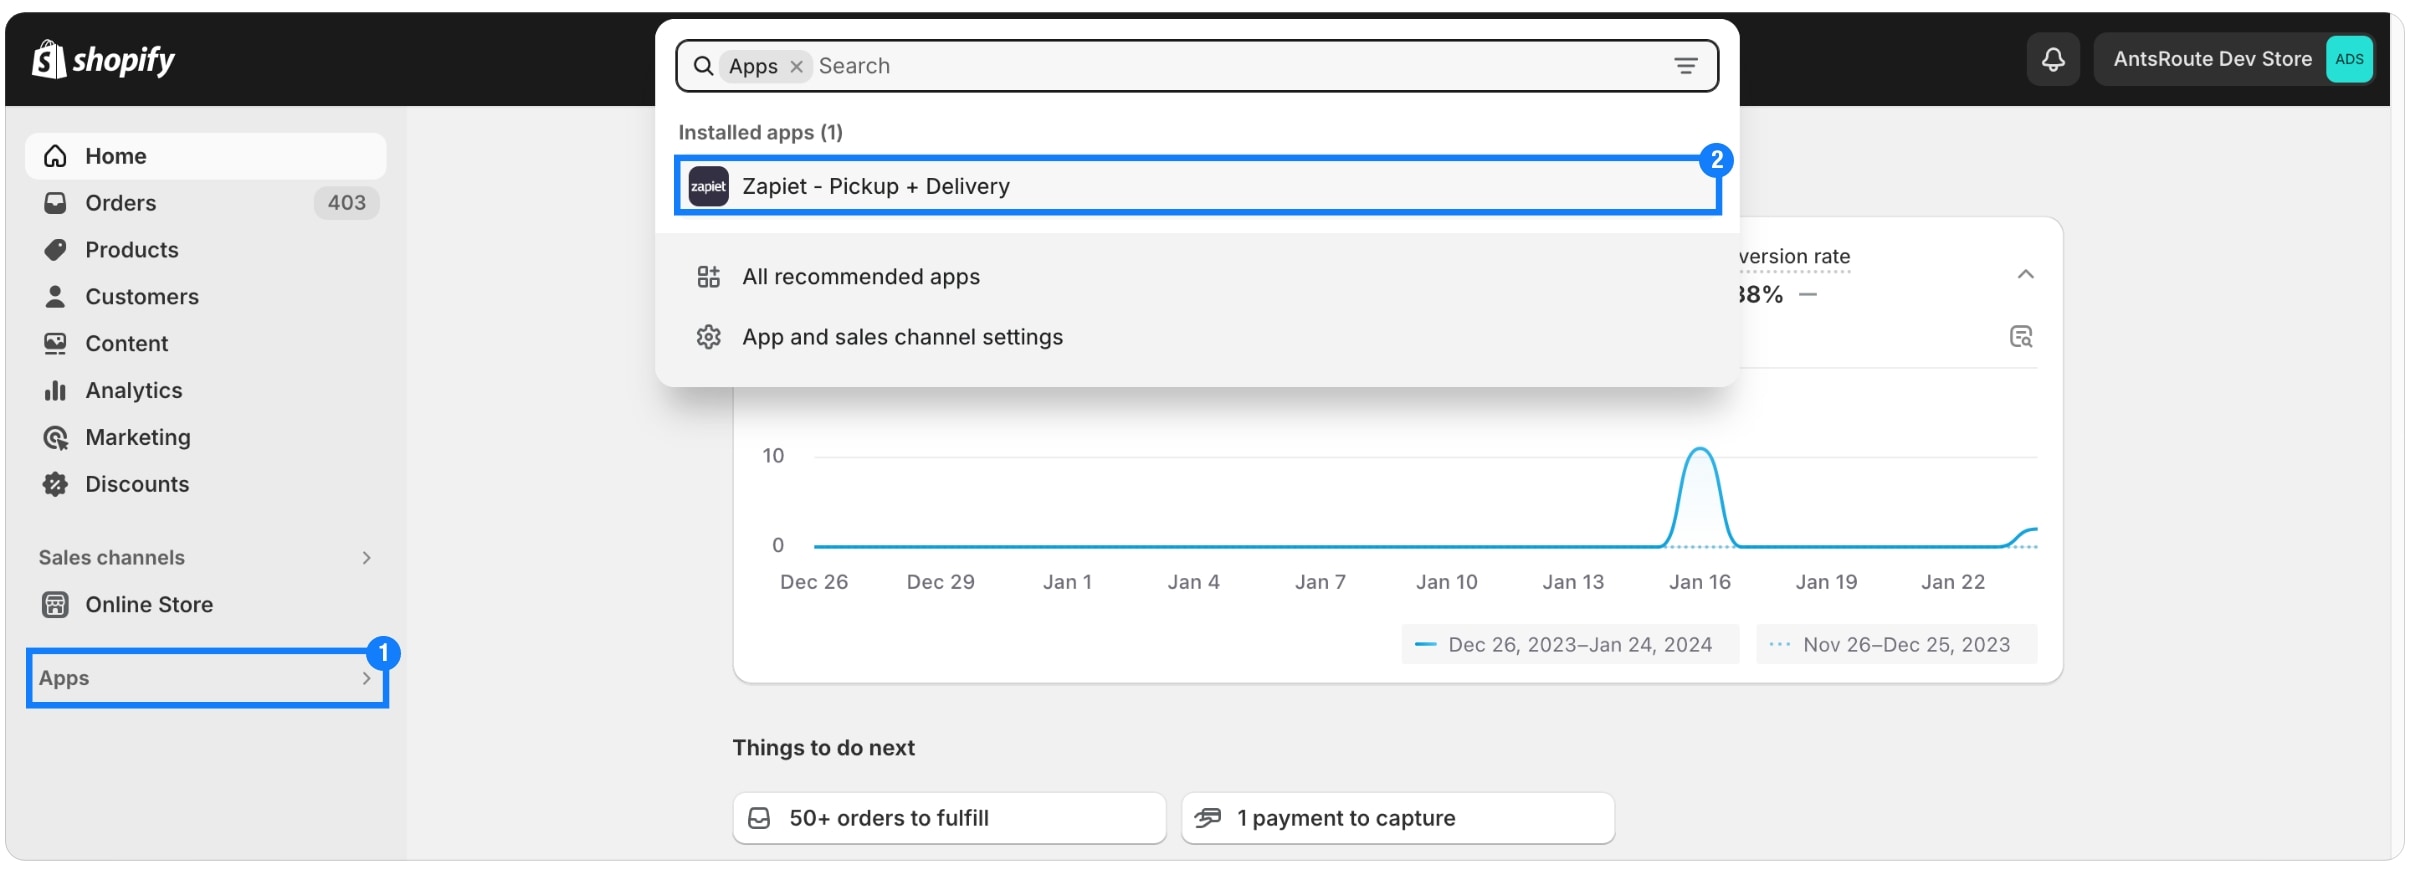Expand the Sales channels section
2410x873 pixels.
(x=366, y=558)
